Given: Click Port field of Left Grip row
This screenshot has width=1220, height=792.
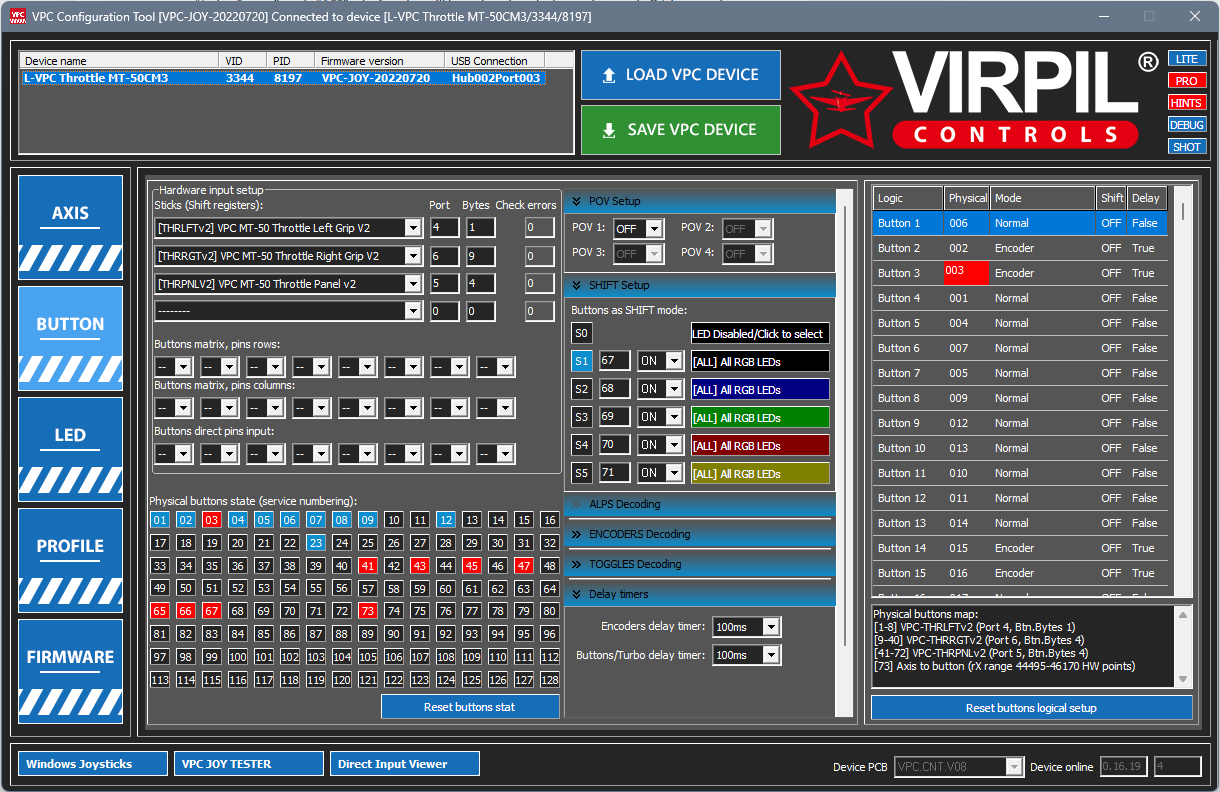Looking at the screenshot, I should coord(444,228).
